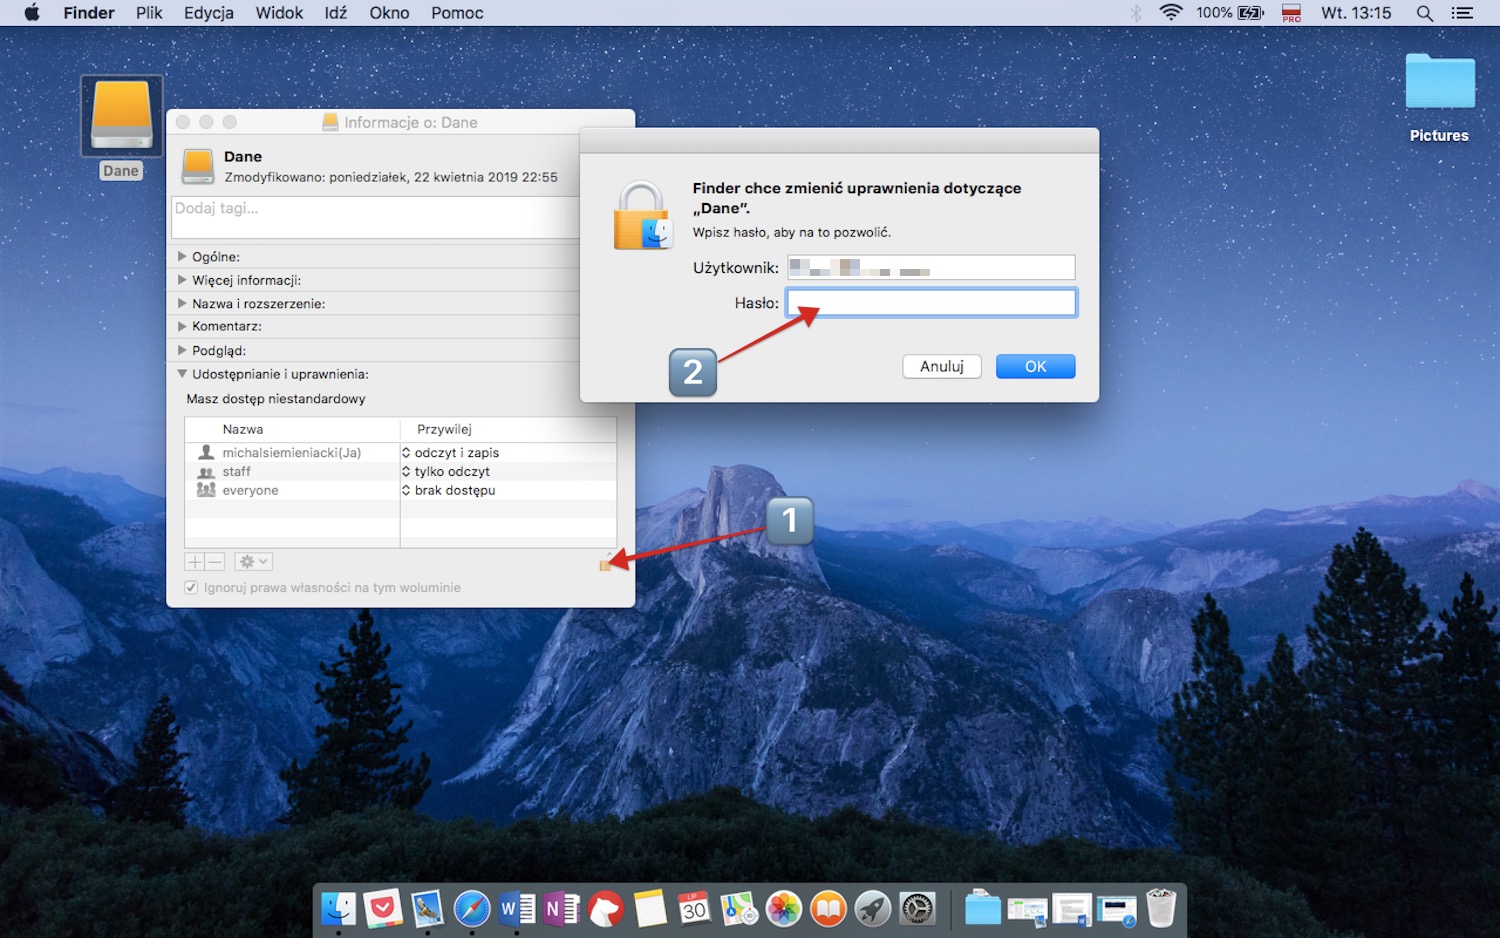Click inside the Hasło password field
1500x938 pixels.
tap(930, 302)
